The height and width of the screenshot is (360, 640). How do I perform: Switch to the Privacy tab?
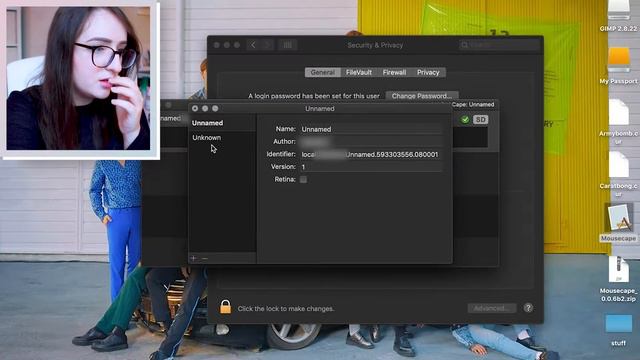[428, 72]
